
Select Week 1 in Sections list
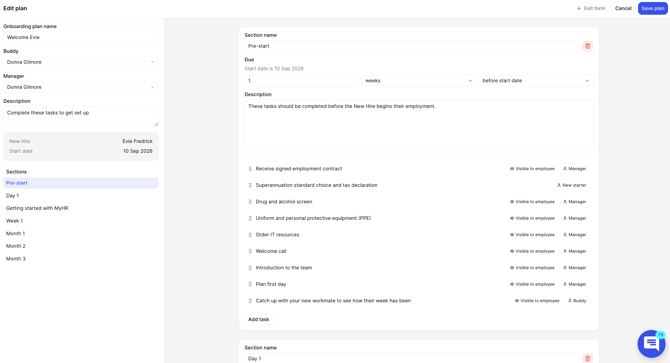coord(81,221)
